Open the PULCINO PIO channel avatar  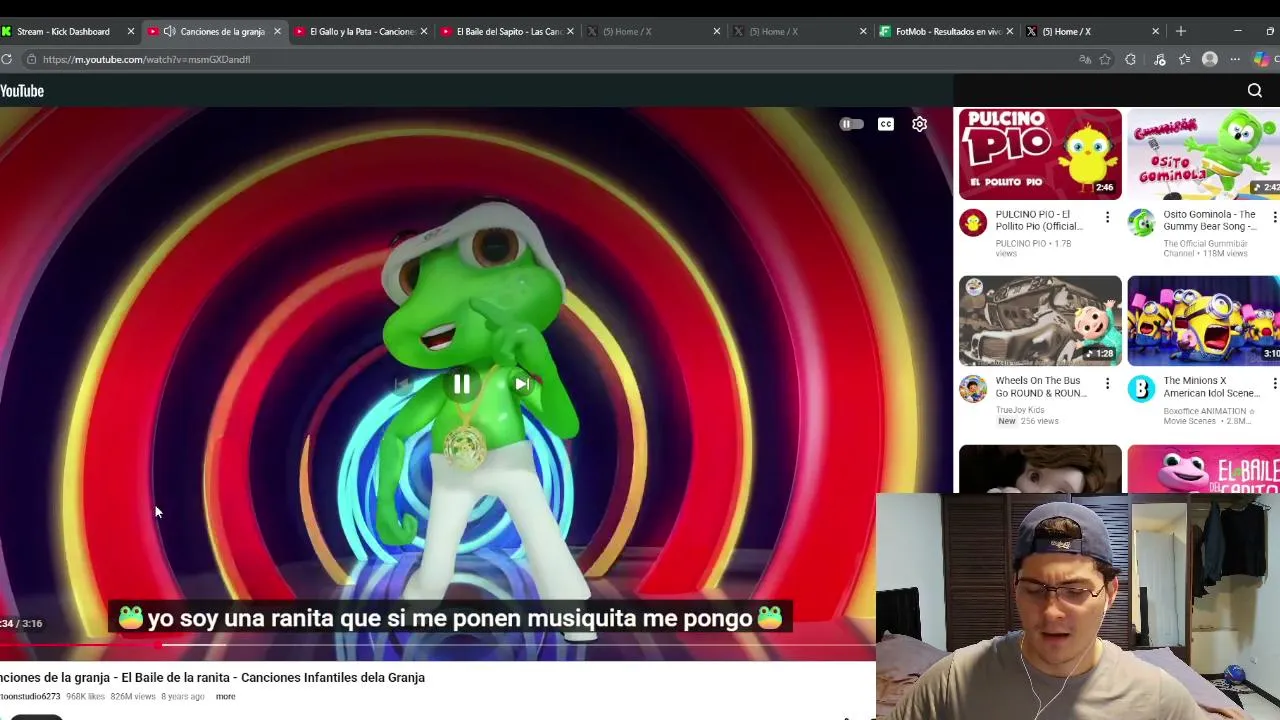click(x=973, y=223)
